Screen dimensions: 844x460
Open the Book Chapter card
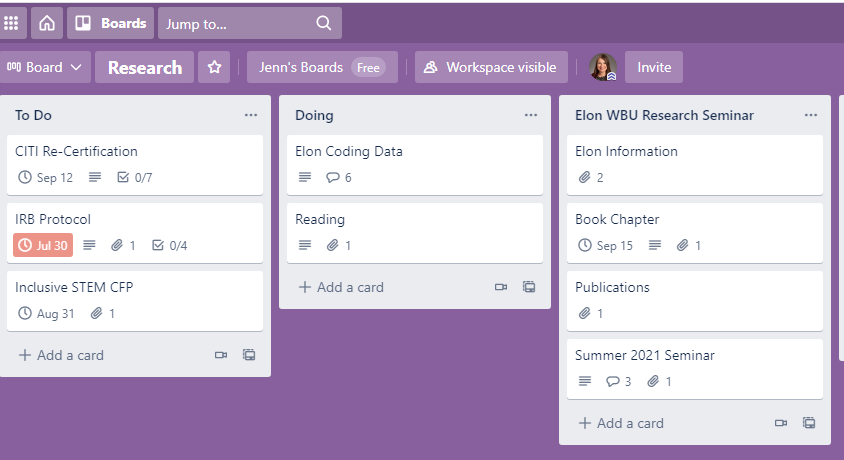pyautogui.click(x=694, y=233)
